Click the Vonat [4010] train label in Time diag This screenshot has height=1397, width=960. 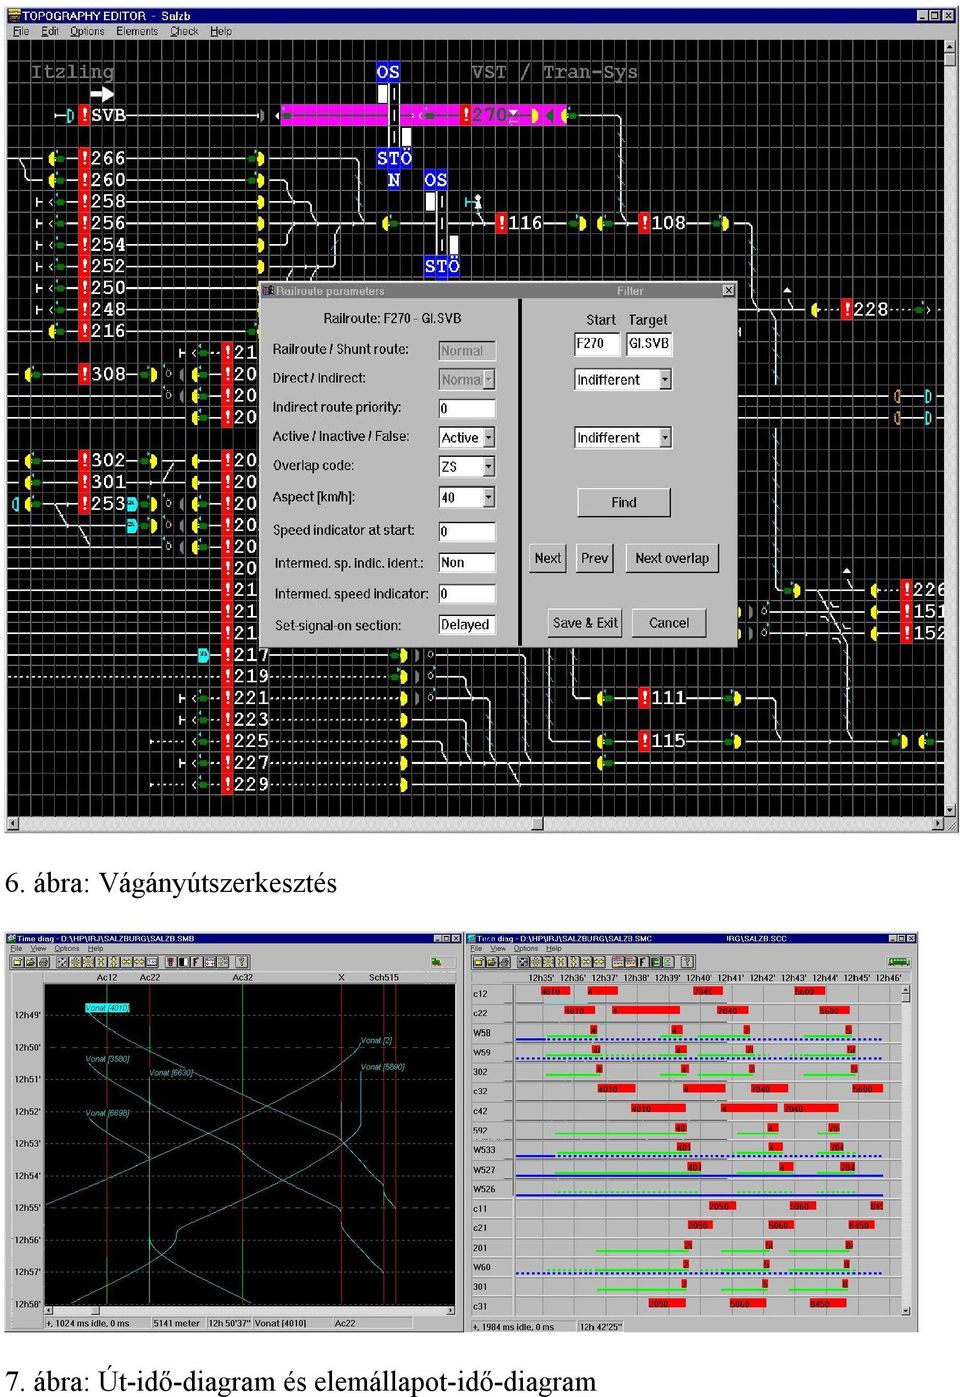click(107, 1008)
